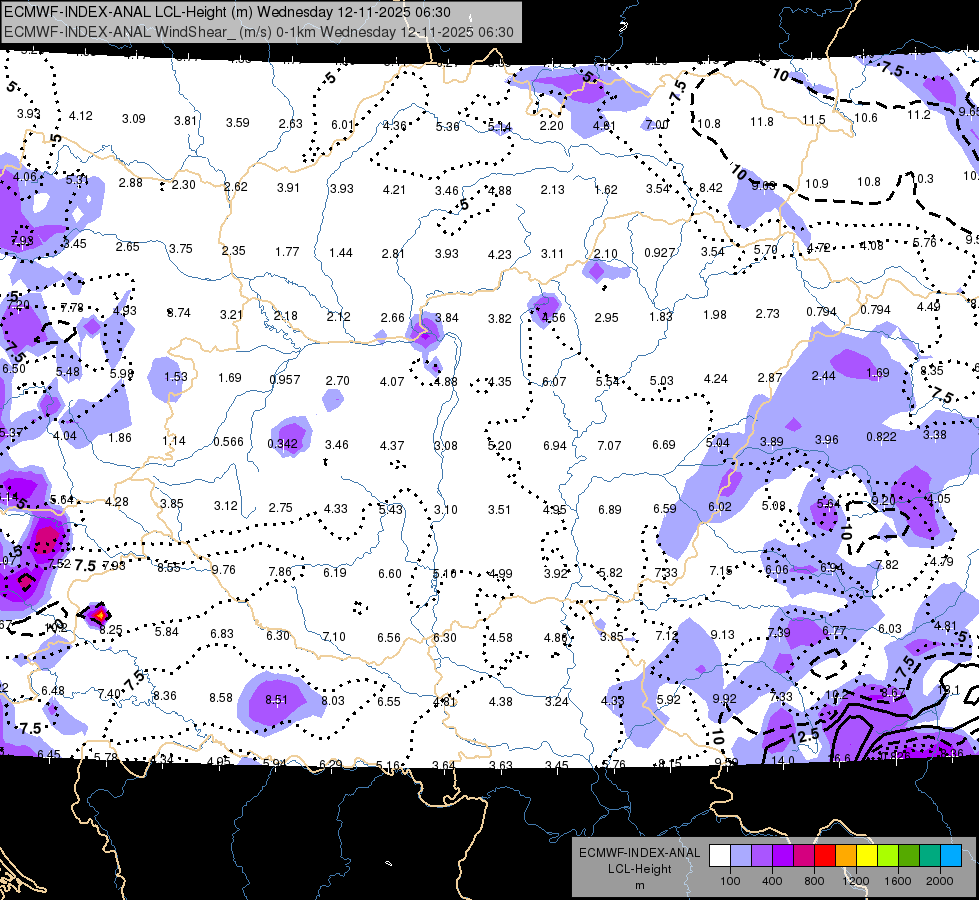
Task: Click the wind shear value 11.2
Action: 918,115
